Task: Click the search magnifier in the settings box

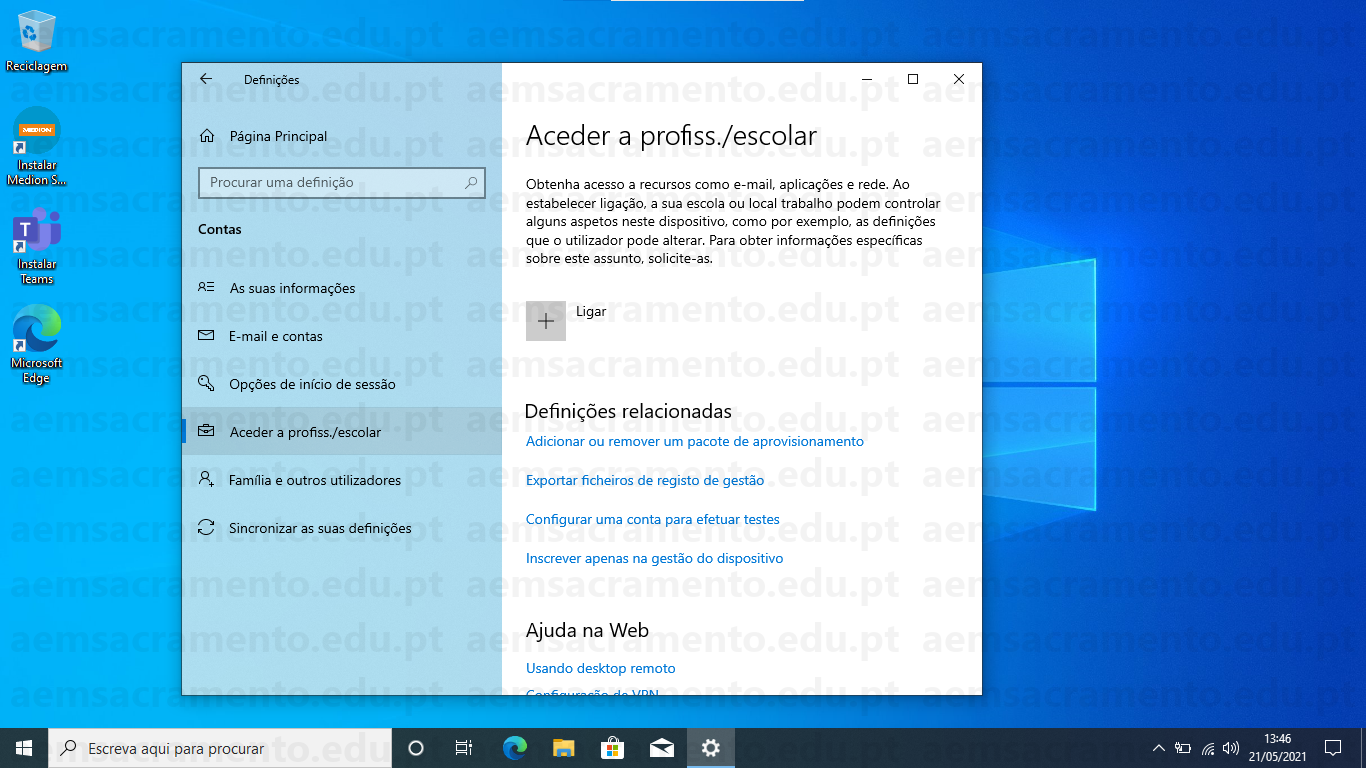Action: click(x=471, y=183)
